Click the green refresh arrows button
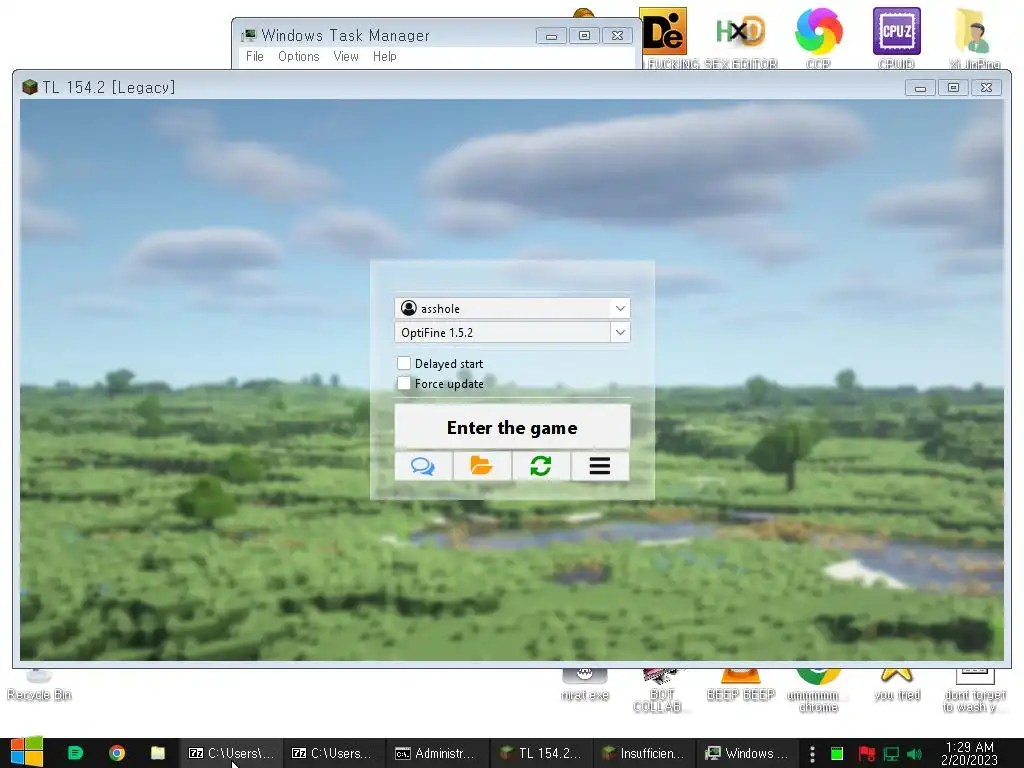Screen dimensions: 1024x768 point(541,466)
